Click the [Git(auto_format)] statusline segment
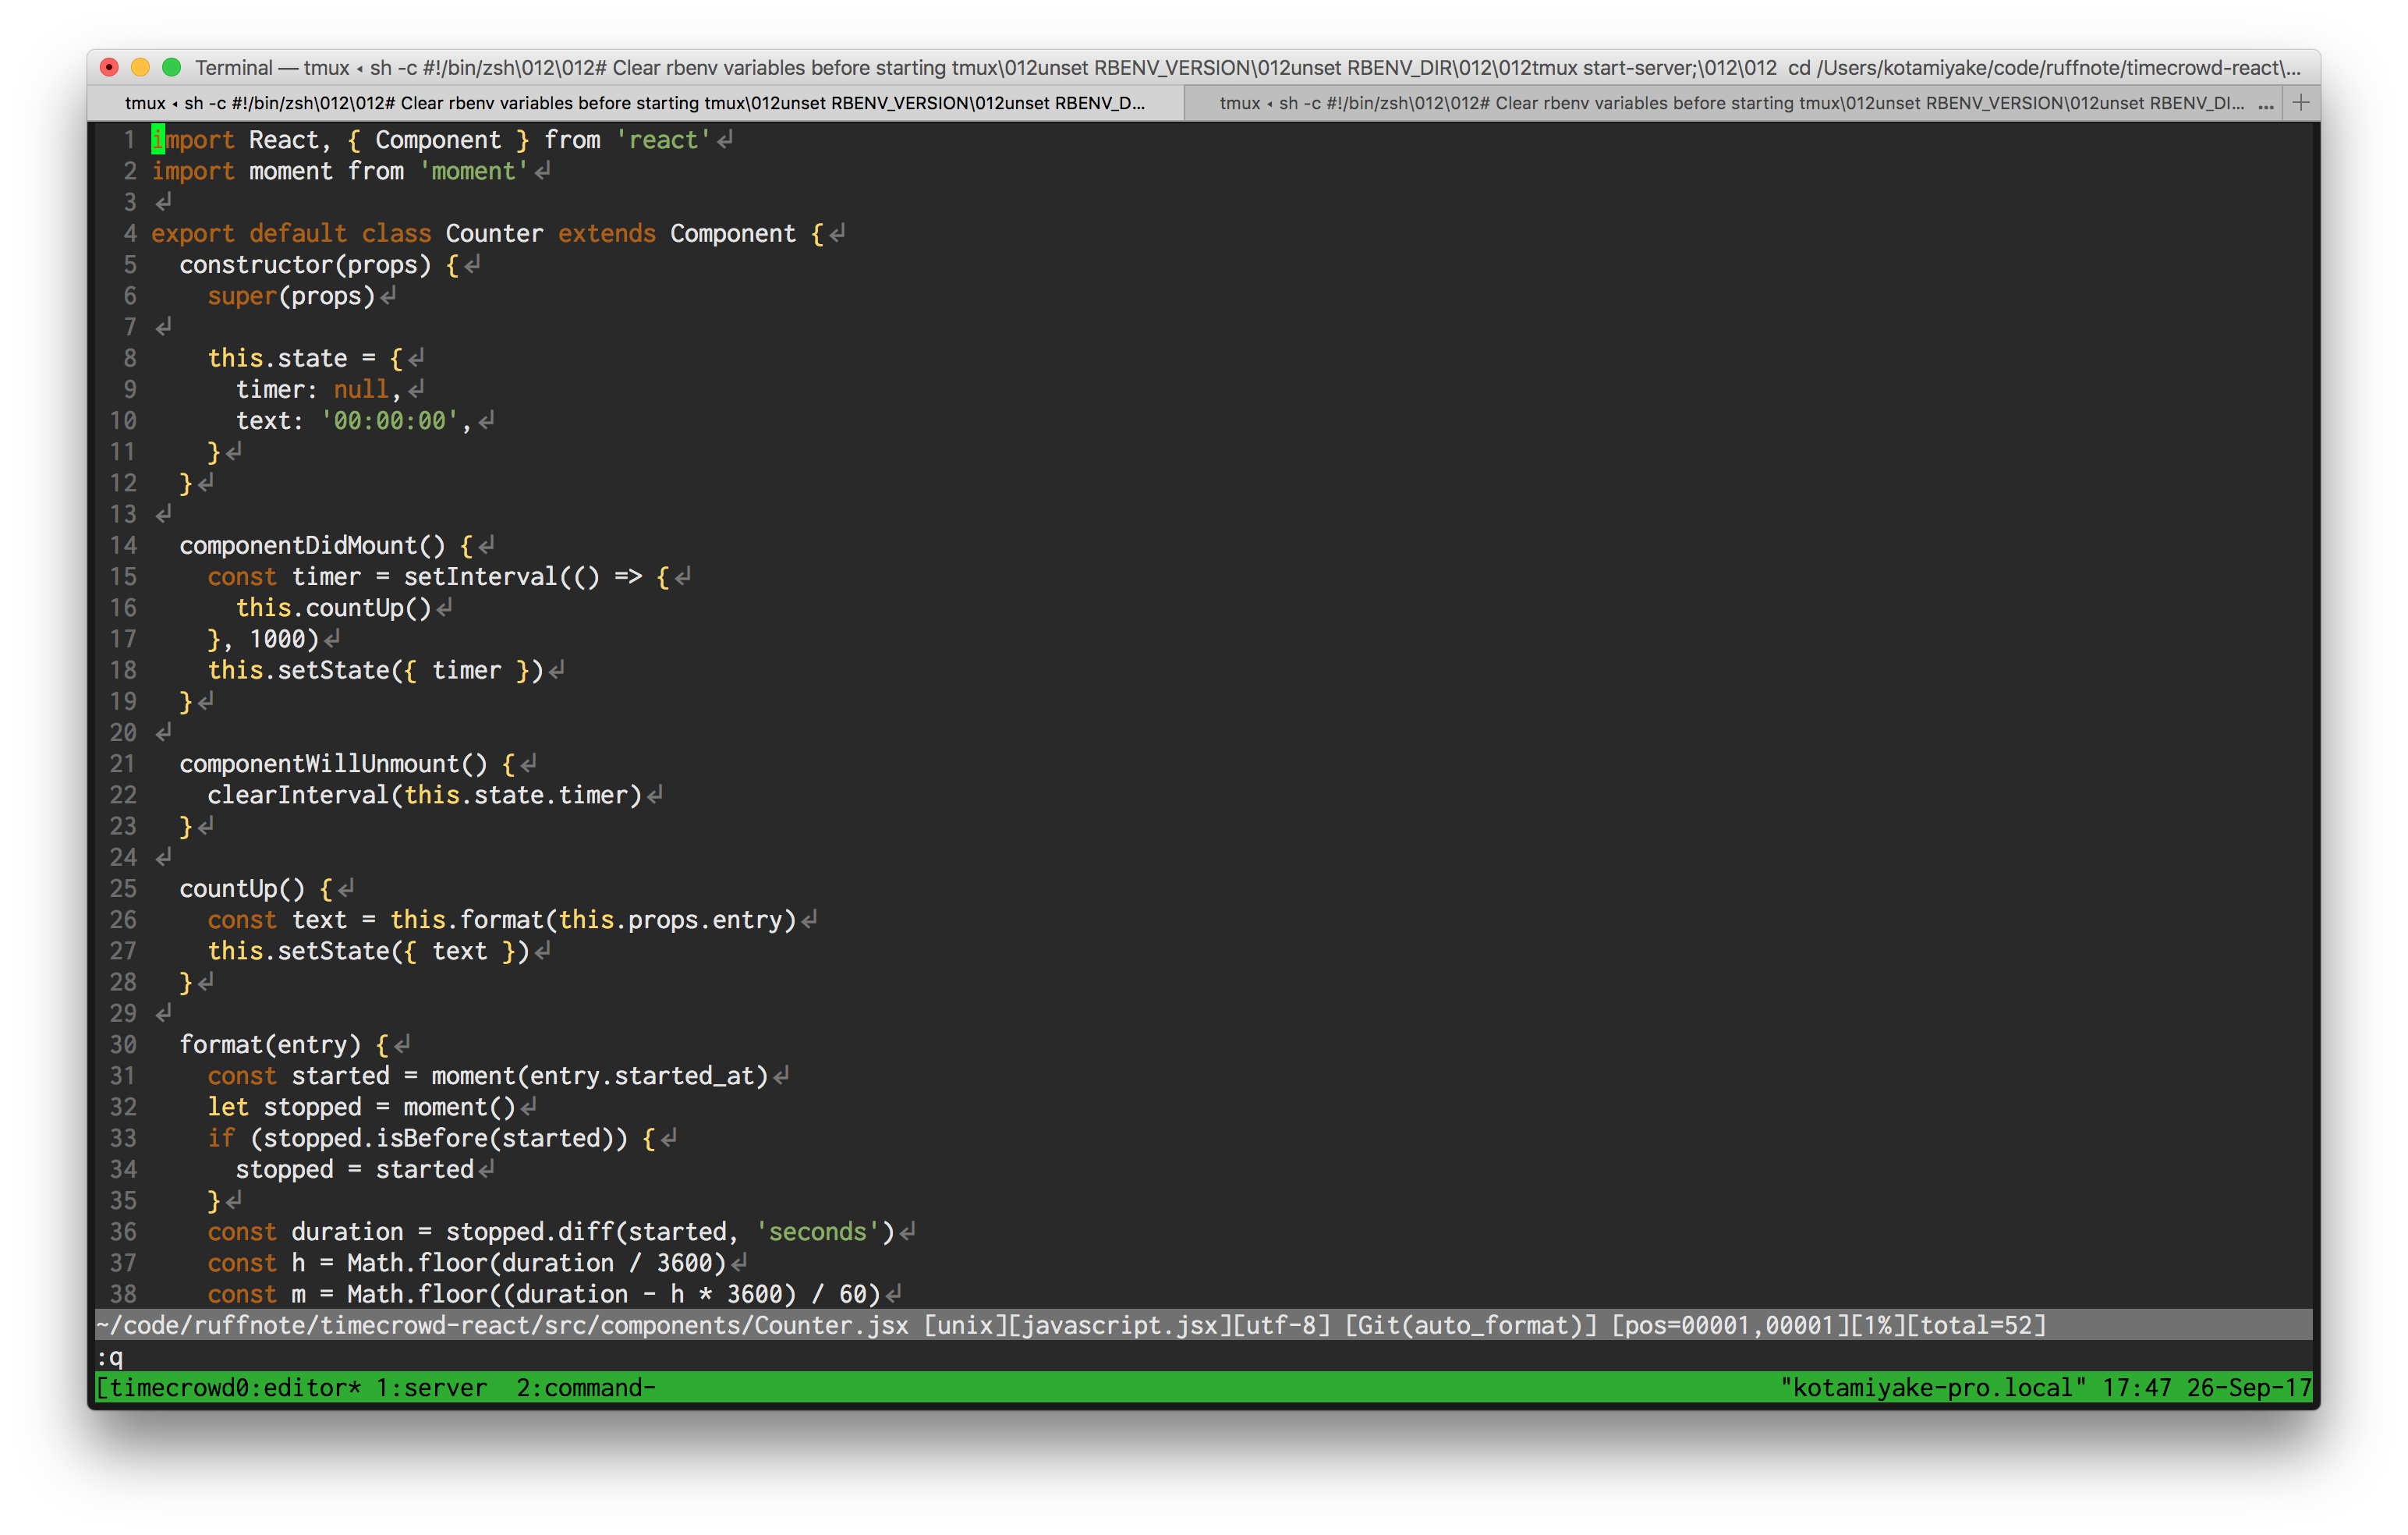2408x1535 pixels. click(x=1471, y=1325)
